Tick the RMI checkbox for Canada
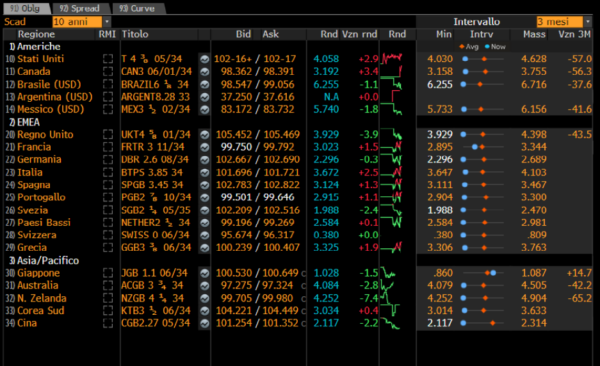 point(108,72)
